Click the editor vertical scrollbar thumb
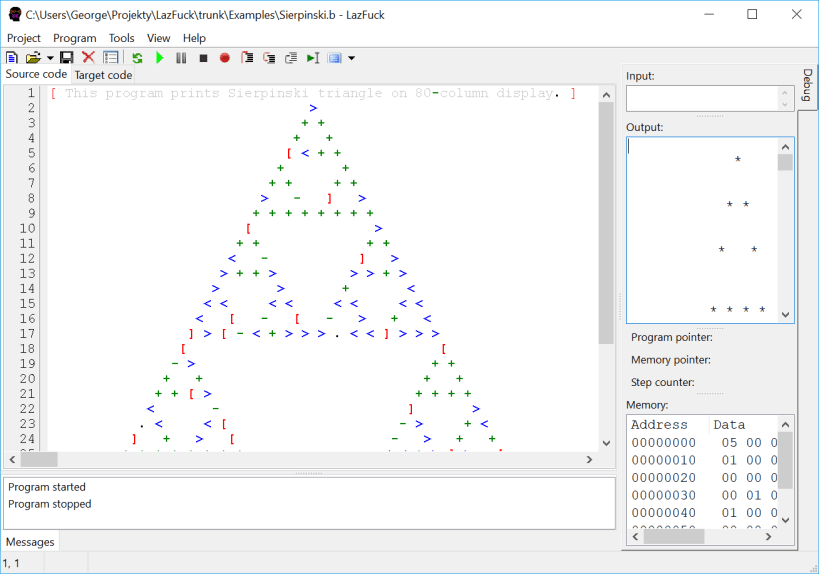Viewport: 819px width, 574px height. (x=606, y=223)
